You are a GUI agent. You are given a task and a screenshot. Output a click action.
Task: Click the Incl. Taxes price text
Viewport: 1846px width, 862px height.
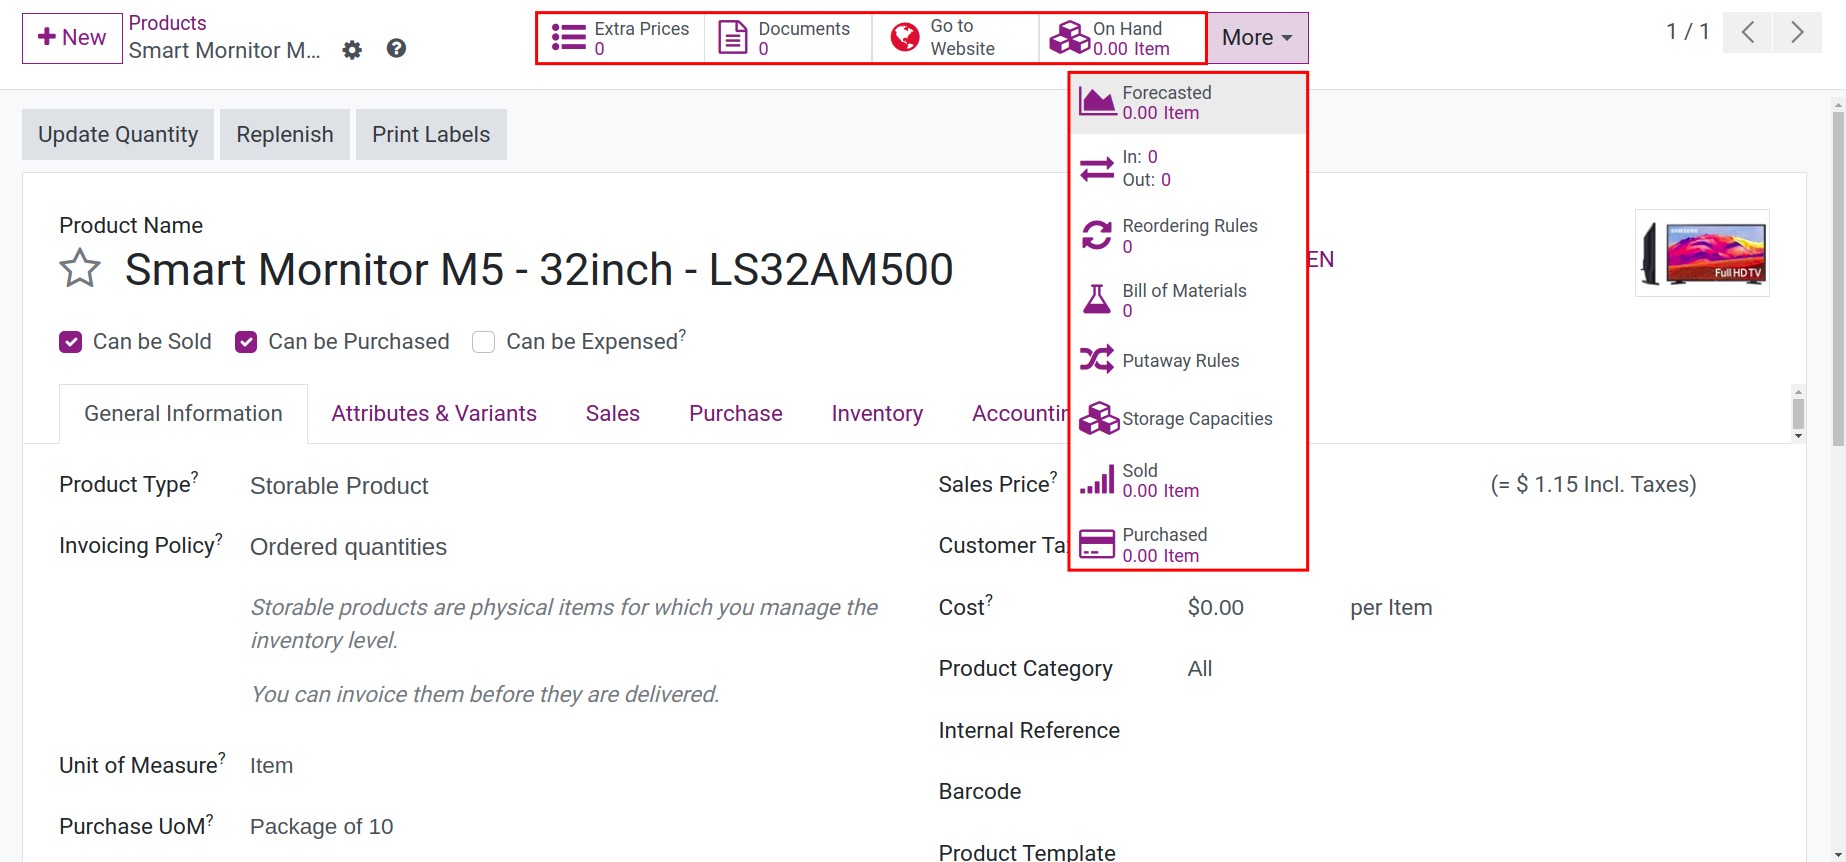1593,485
